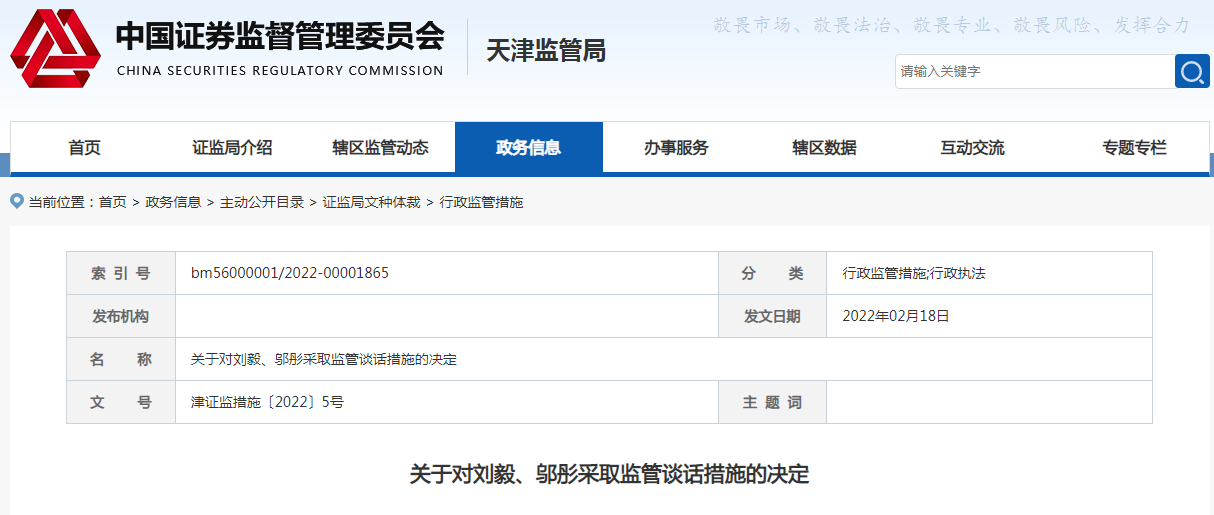Click the classification value 行政监管措施;行政执法

pyautogui.click(x=914, y=273)
